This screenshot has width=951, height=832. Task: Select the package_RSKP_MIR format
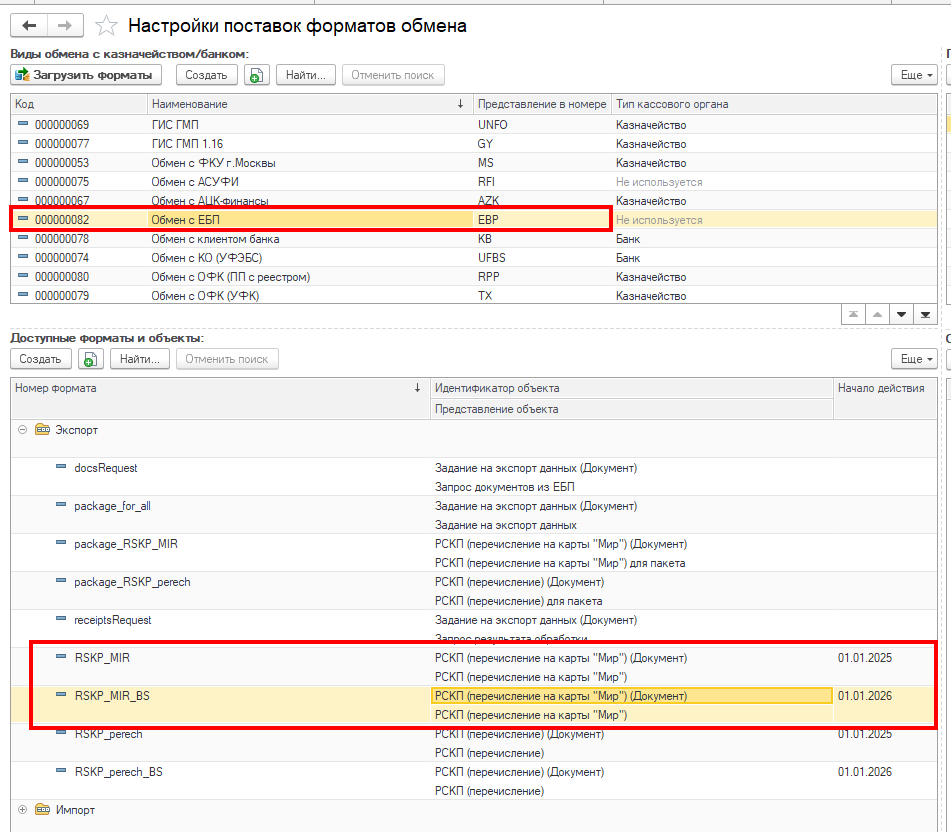474,553
